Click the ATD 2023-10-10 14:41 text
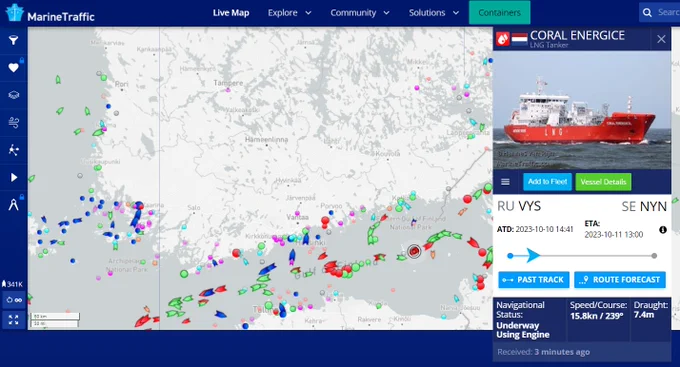The width and height of the screenshot is (680, 367). pyautogui.click(x=535, y=229)
